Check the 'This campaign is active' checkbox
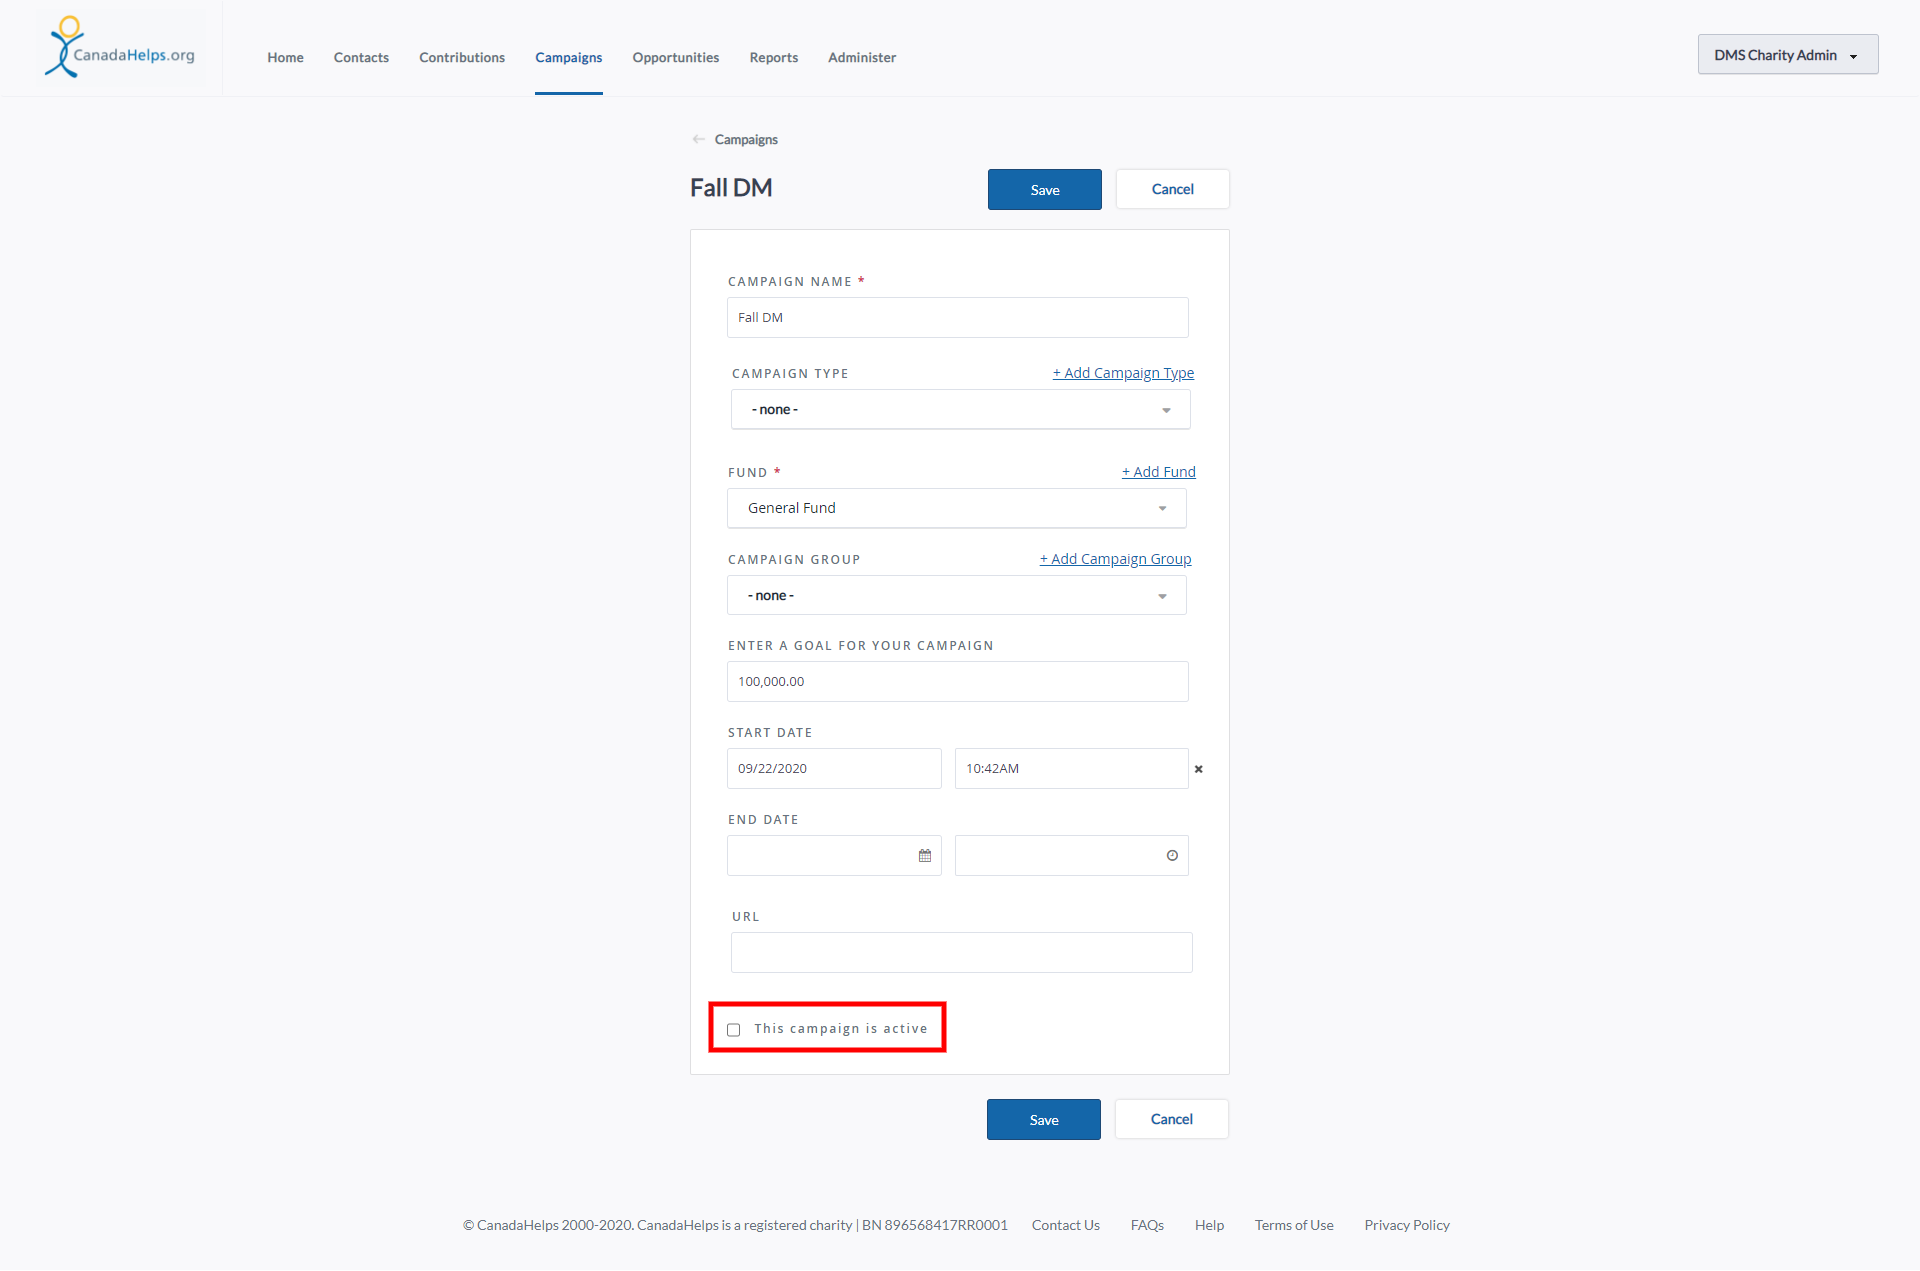This screenshot has height=1271, width=1920. (x=734, y=1030)
